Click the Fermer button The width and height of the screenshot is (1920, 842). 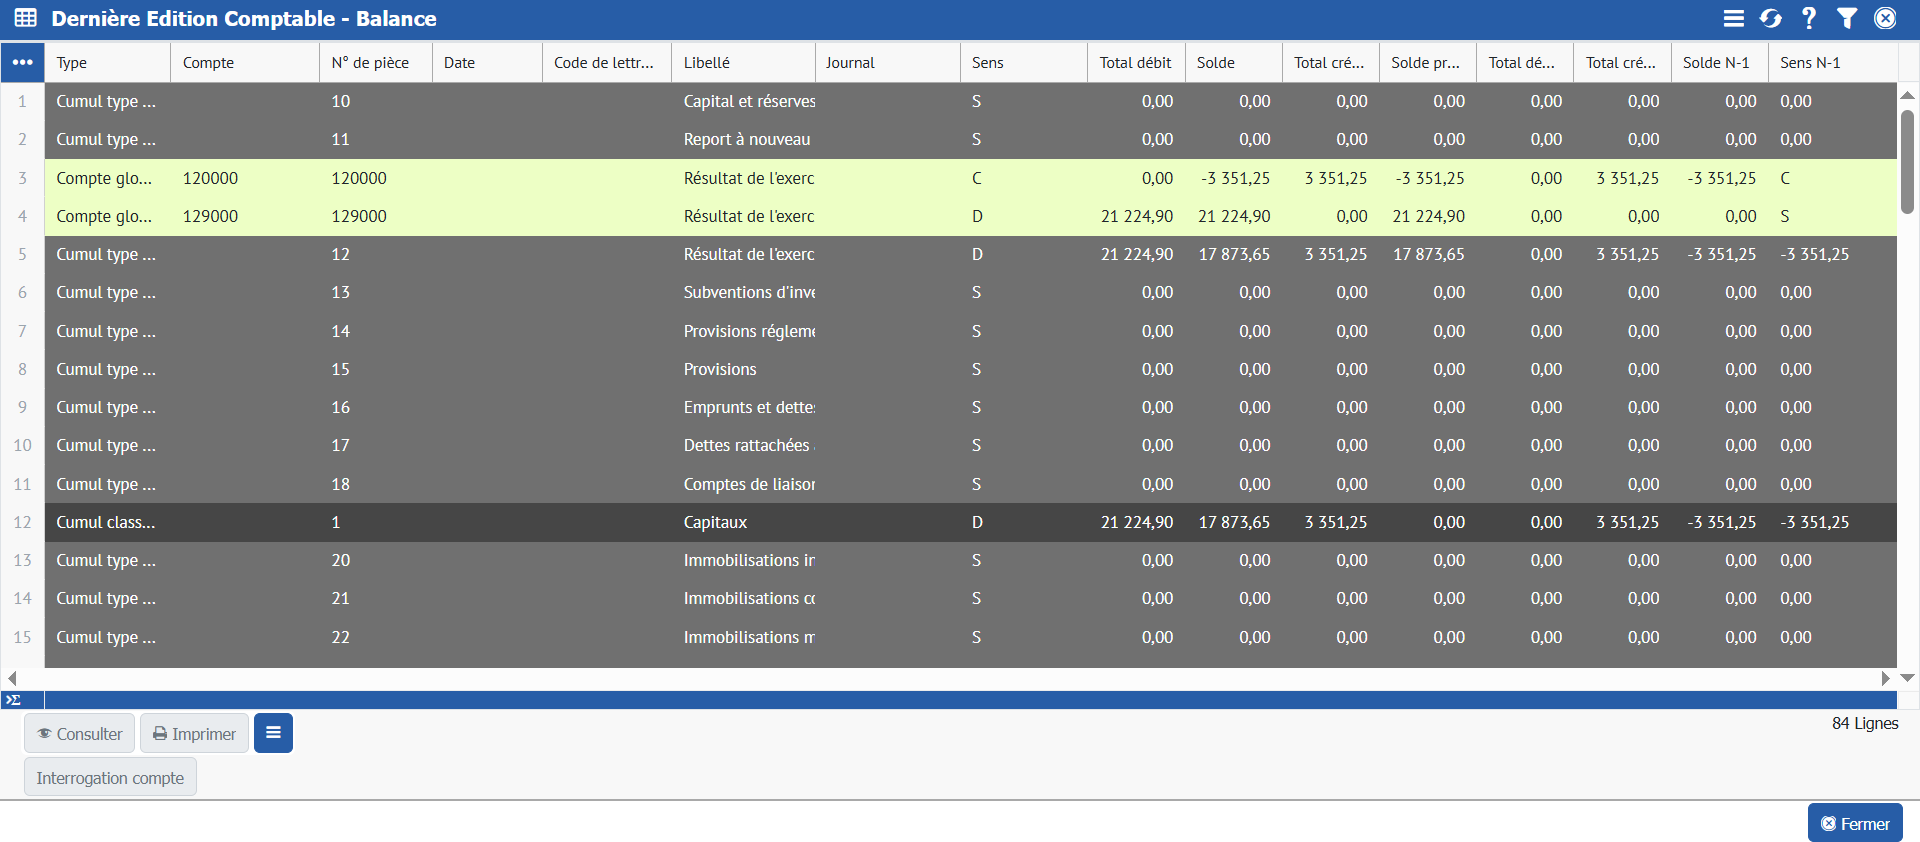pyautogui.click(x=1855, y=824)
